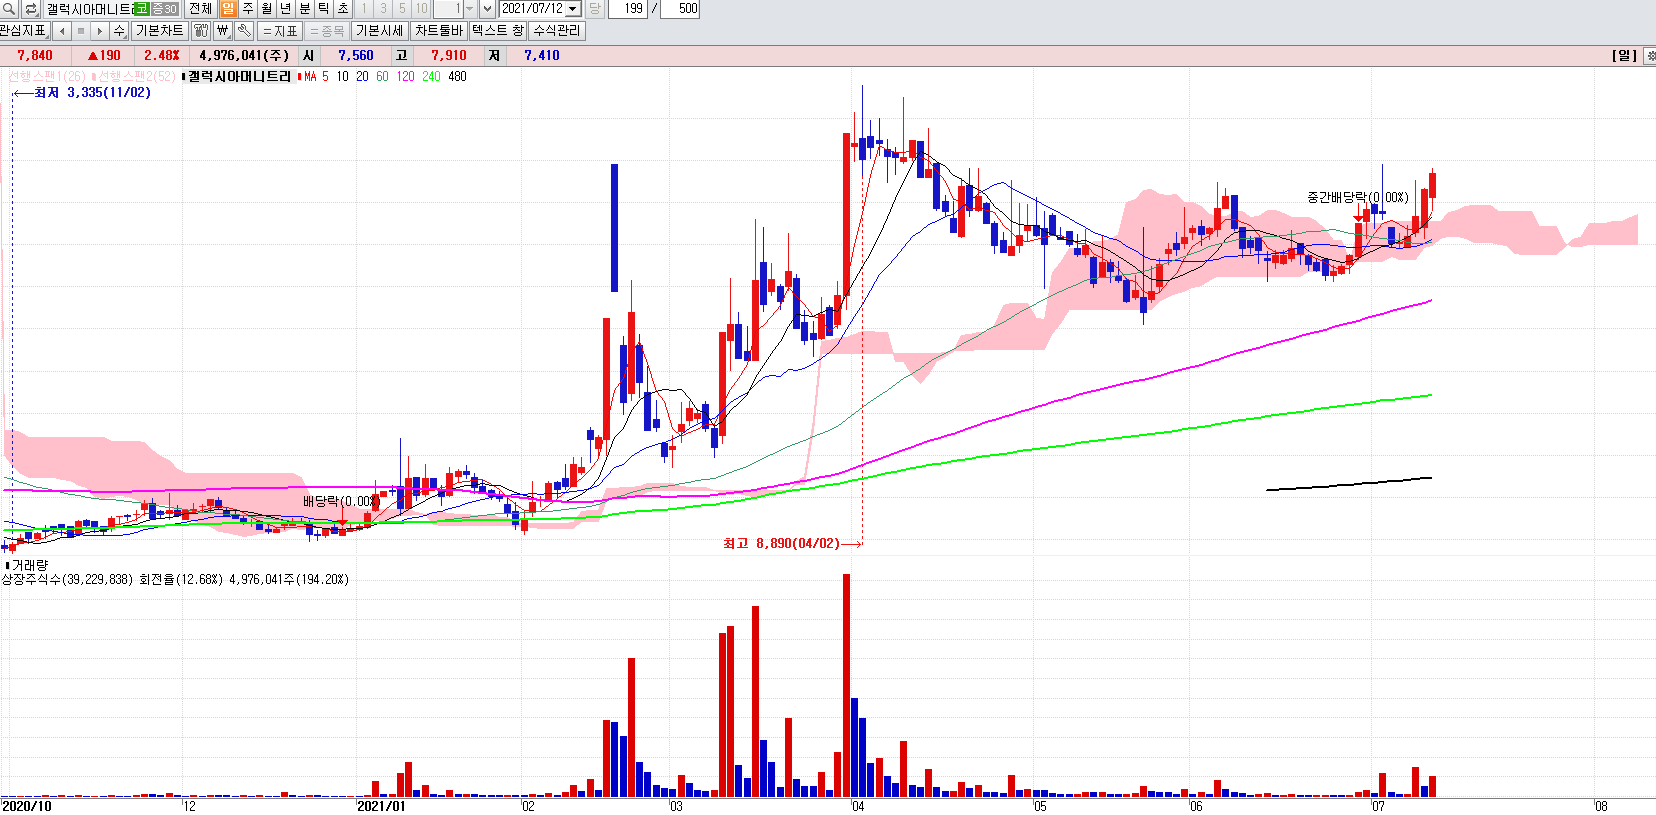Click the won currency (₩) icon
Image resolution: width=1656 pixels, height=815 pixels.
point(222,31)
